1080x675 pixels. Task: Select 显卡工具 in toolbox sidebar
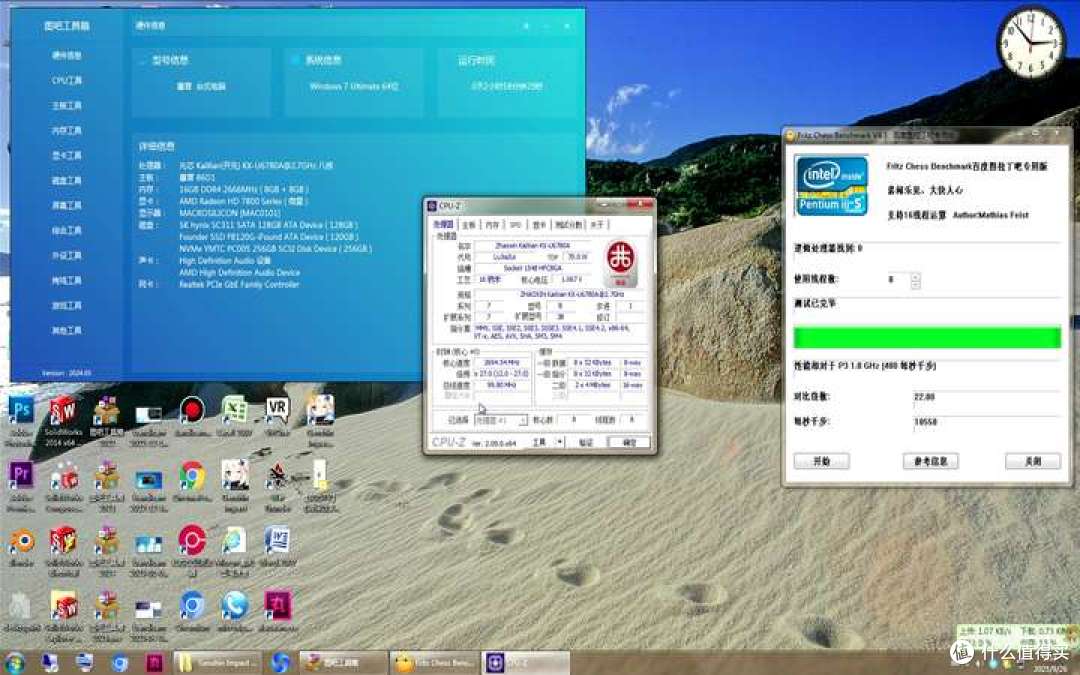pyautogui.click(x=67, y=156)
